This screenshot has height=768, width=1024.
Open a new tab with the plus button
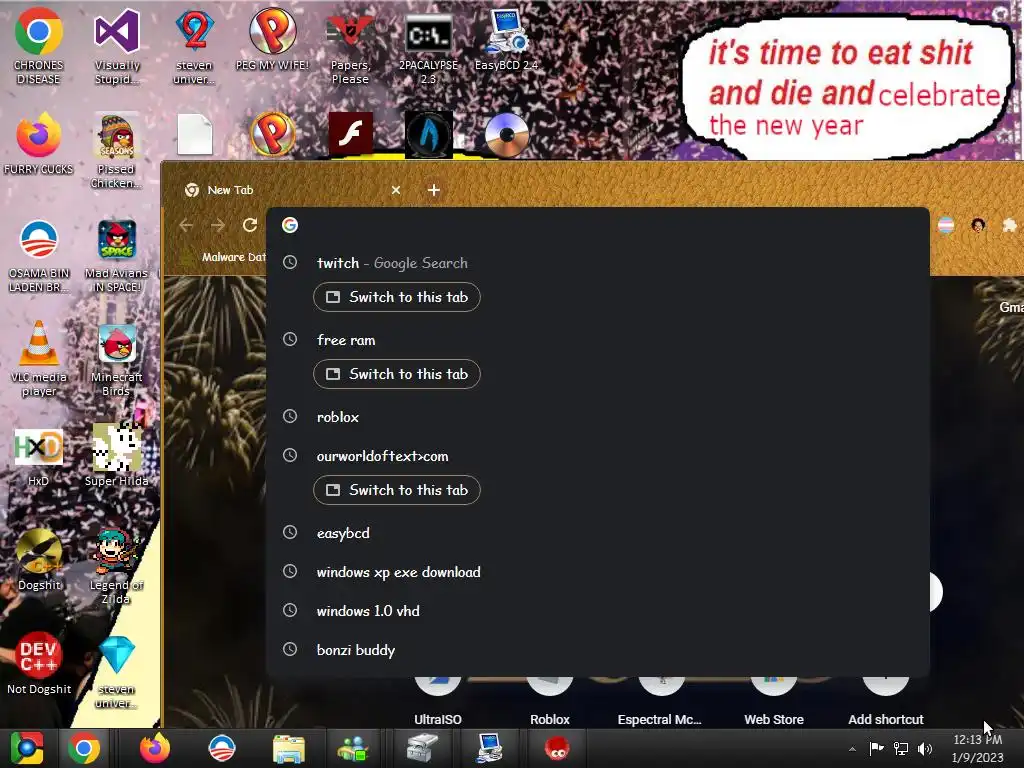[x=434, y=190]
